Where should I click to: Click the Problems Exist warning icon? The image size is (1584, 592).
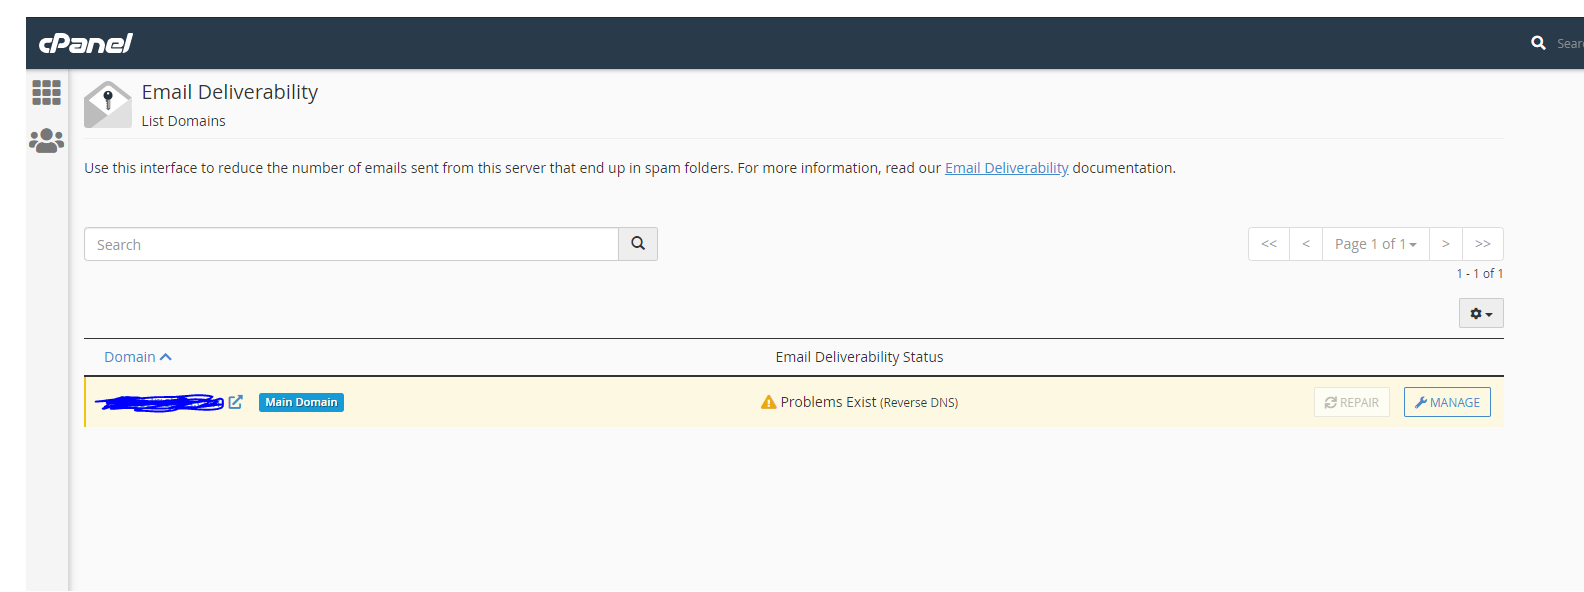tap(768, 402)
